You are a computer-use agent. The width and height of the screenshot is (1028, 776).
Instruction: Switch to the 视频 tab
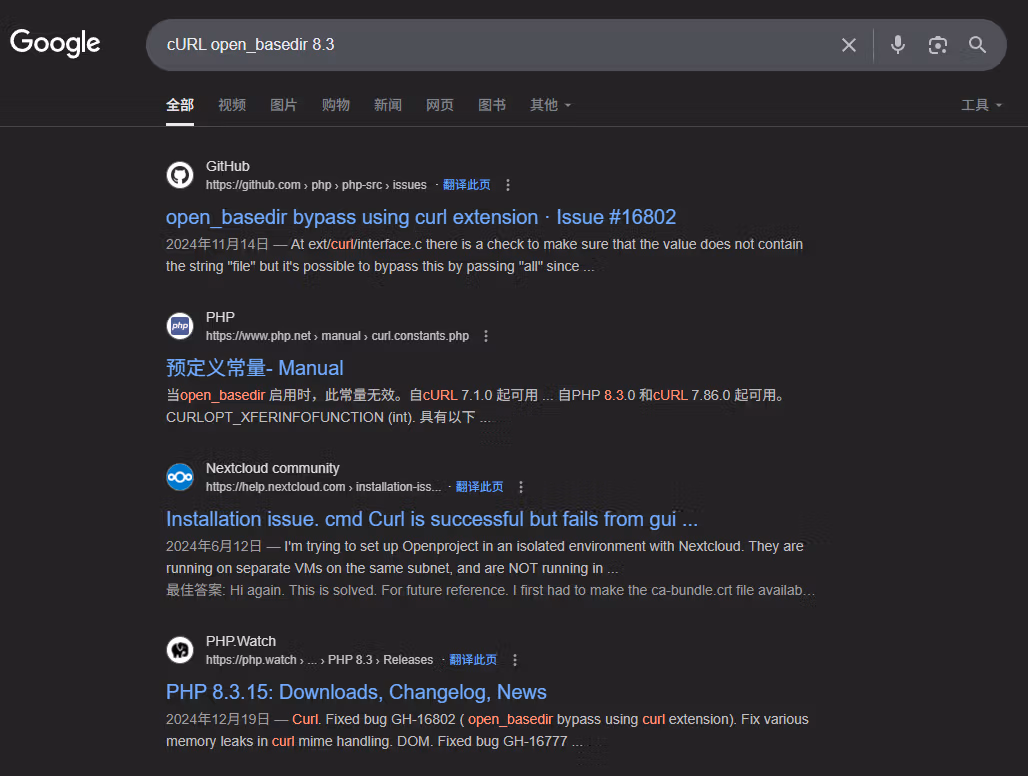coord(232,105)
